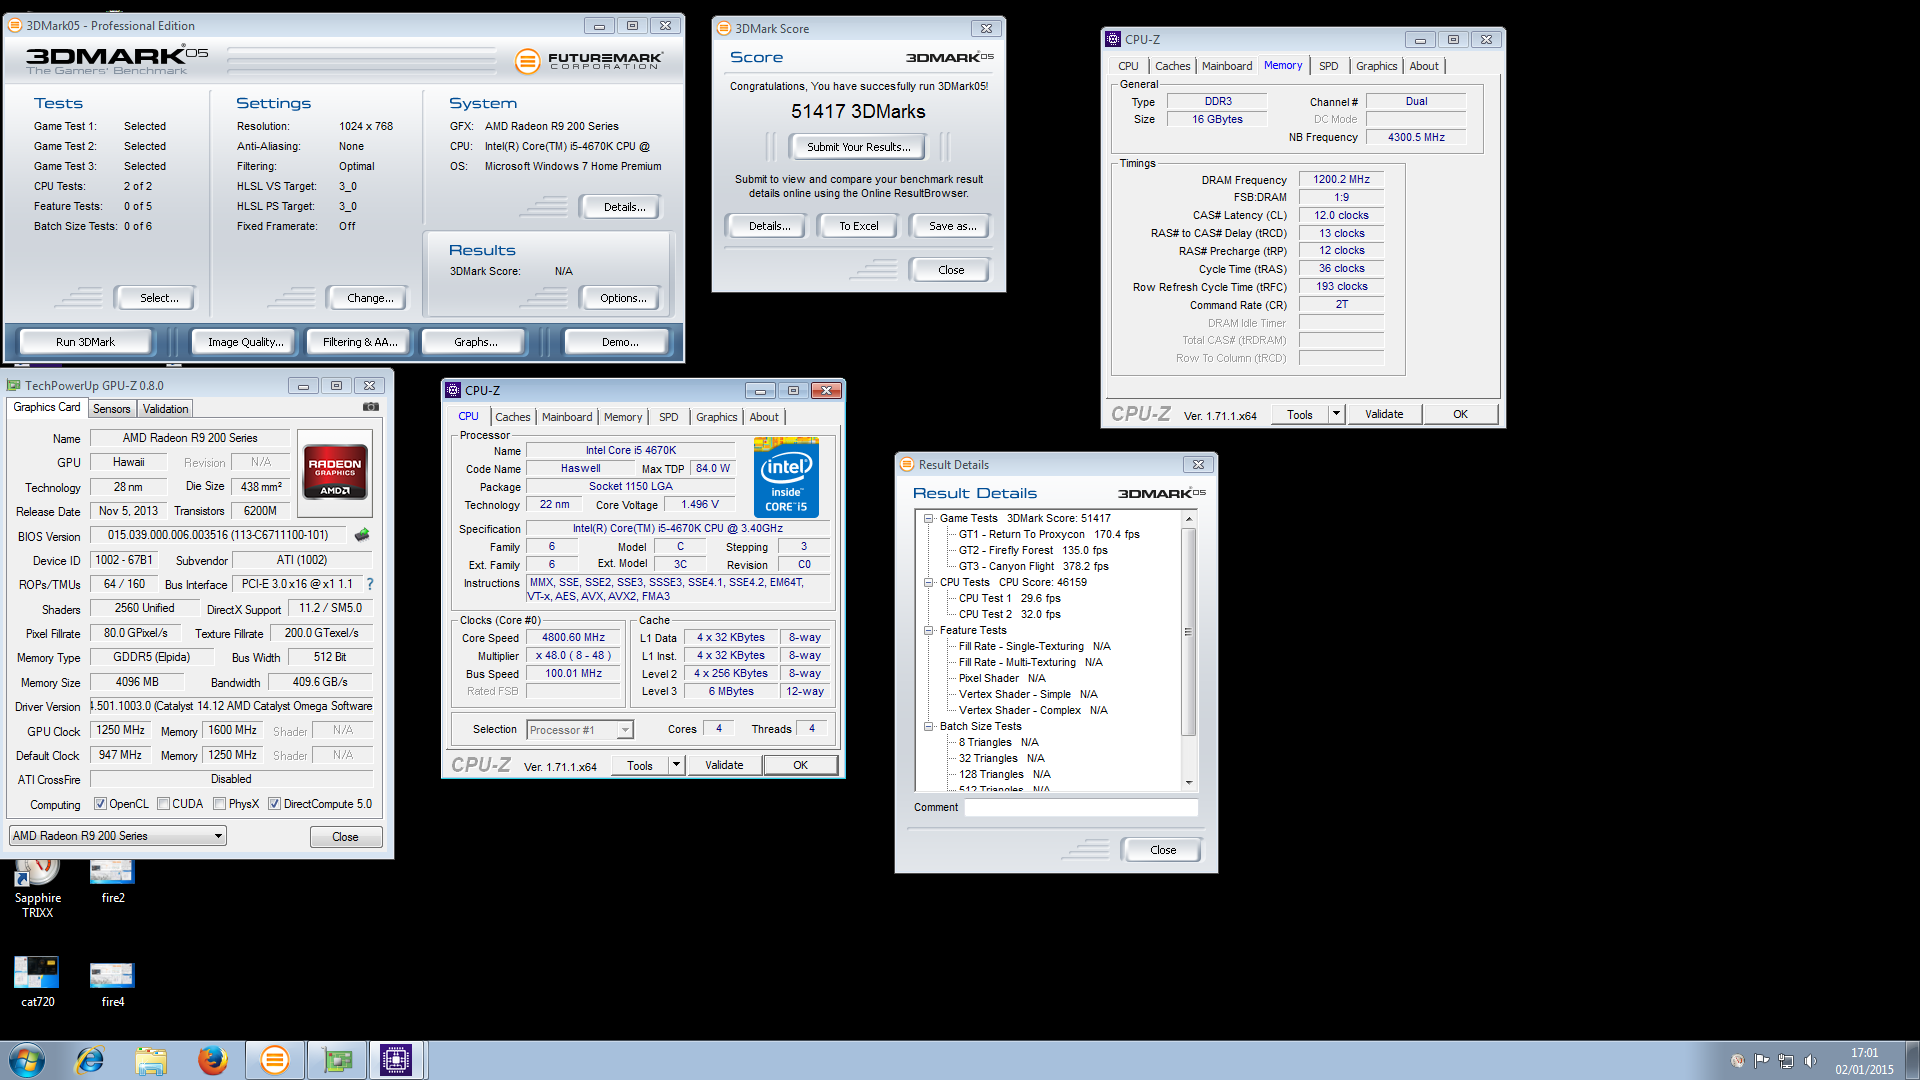The image size is (1920, 1080).
Task: Select the fire4 desktop file icon
Action: click(x=112, y=983)
